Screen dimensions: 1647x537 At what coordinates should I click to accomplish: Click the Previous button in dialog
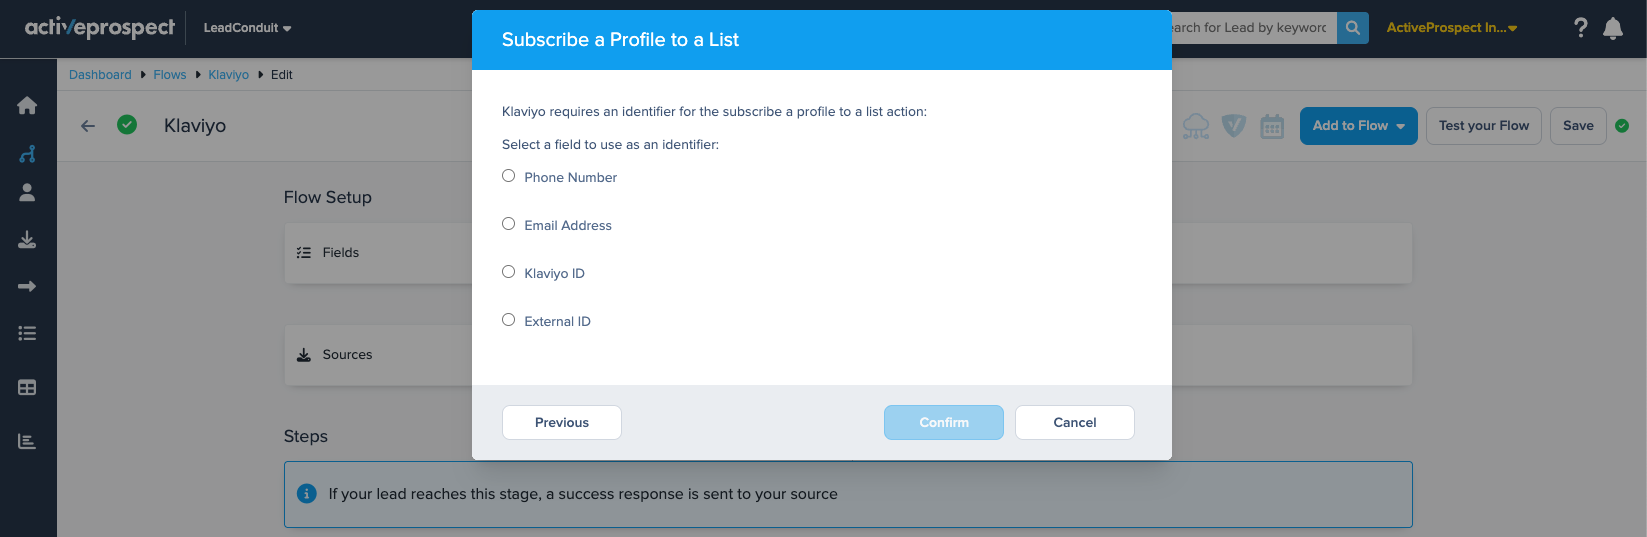(x=561, y=422)
